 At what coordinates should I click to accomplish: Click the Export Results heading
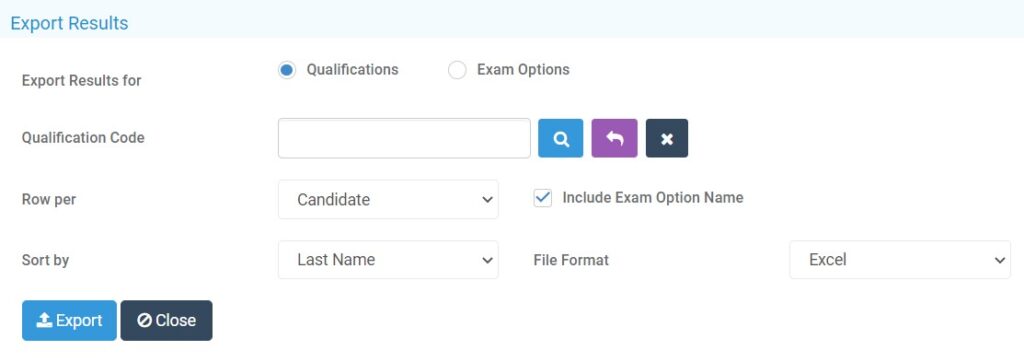(x=69, y=24)
